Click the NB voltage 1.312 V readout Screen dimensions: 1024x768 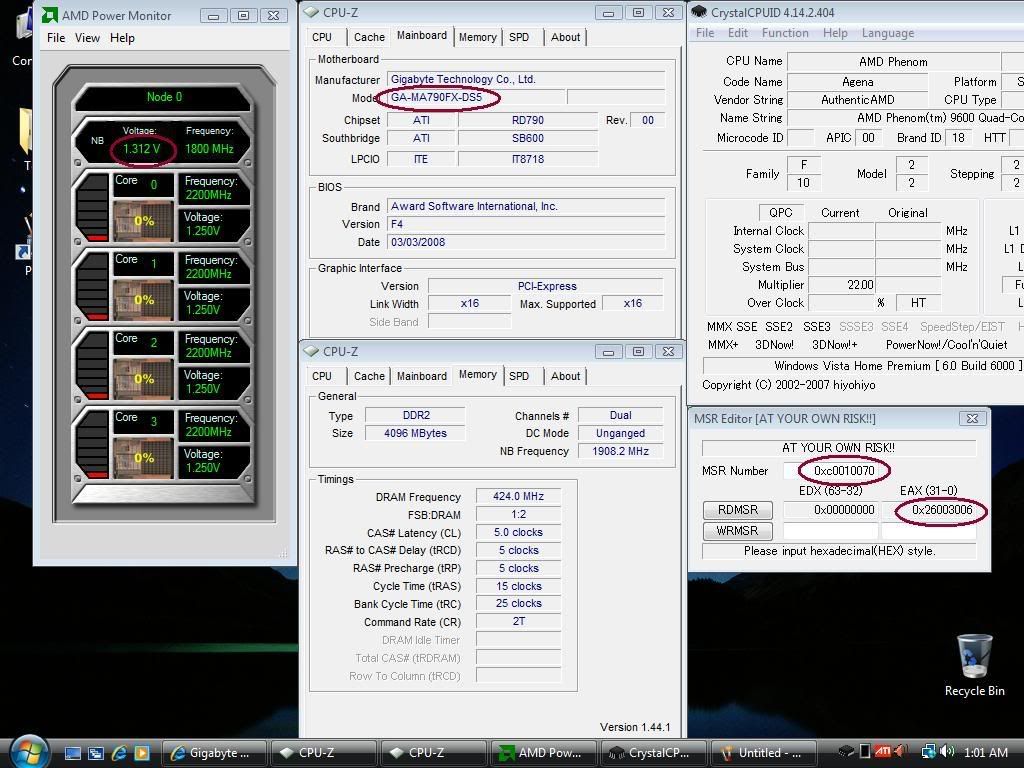pyautogui.click(x=142, y=149)
